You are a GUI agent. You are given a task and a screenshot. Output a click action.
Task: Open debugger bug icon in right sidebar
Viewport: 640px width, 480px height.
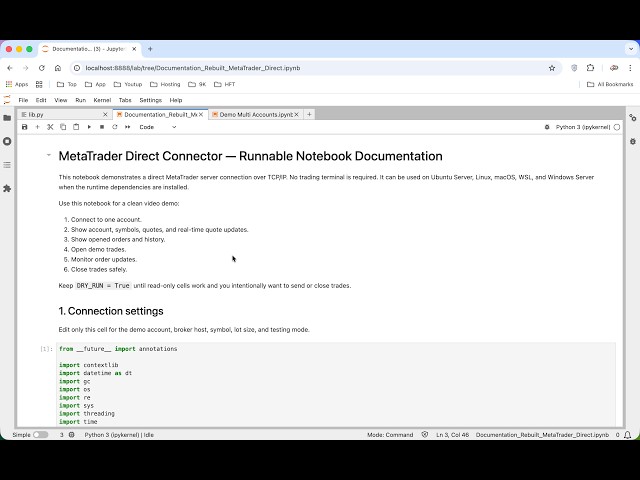[633, 141]
